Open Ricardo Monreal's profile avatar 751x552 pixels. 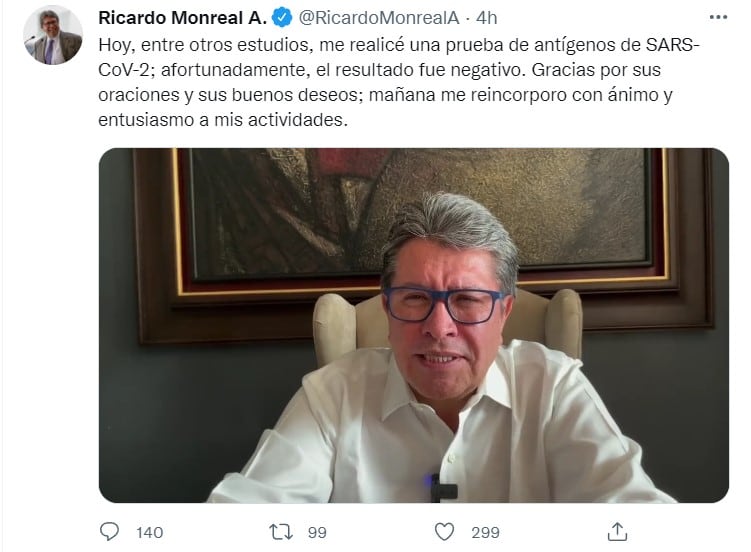[x=53, y=35]
